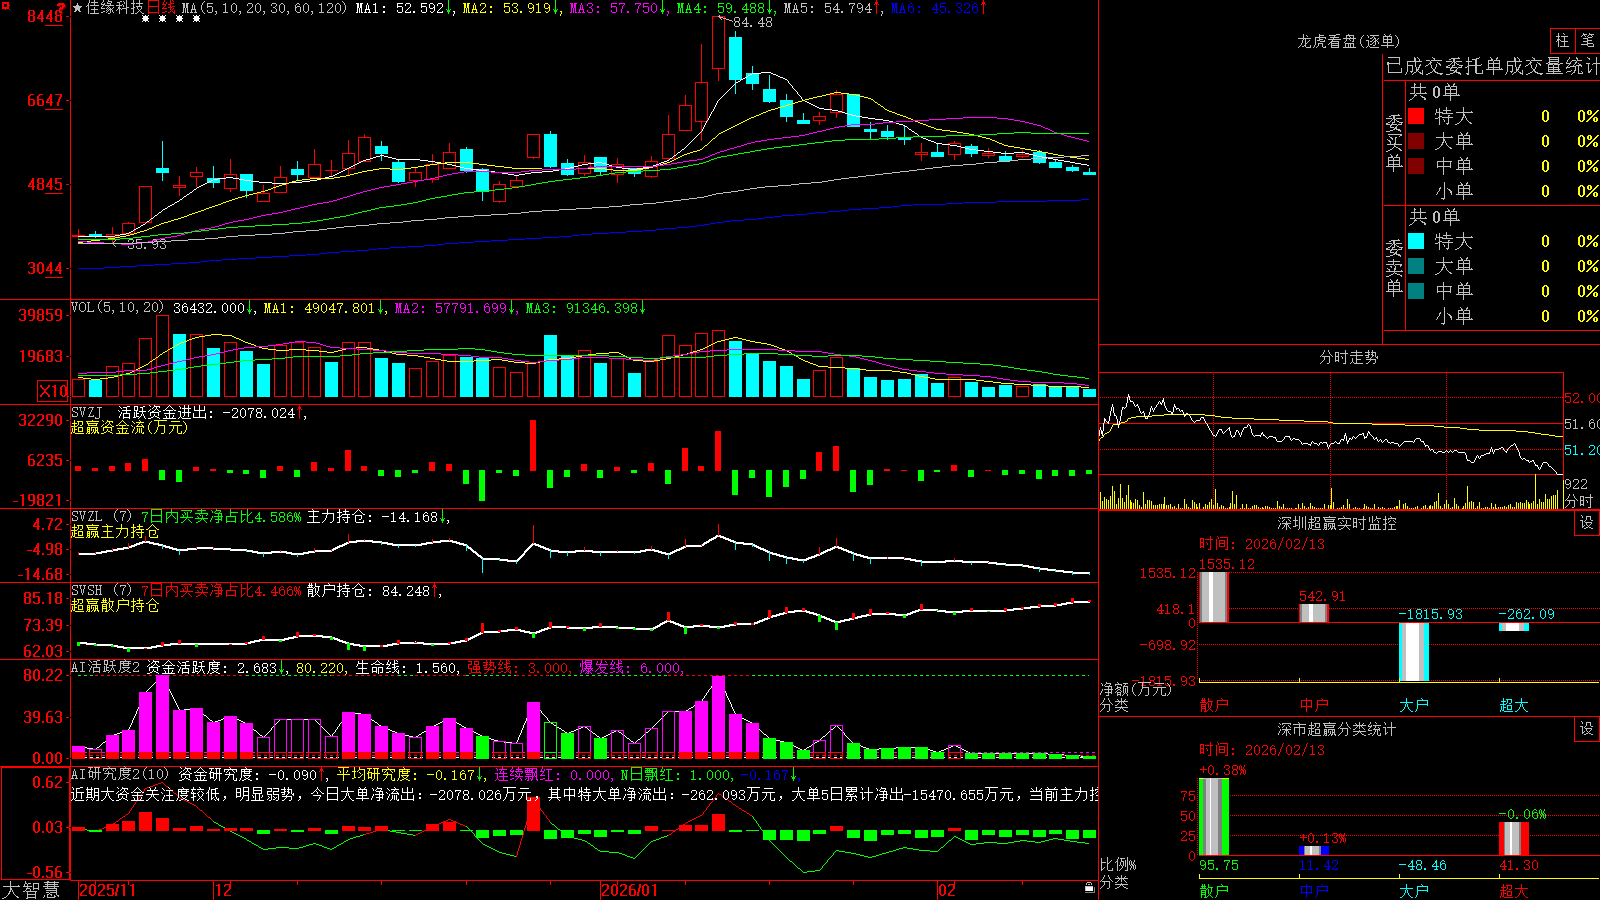Click the red 特大 buy order marker
The width and height of the screenshot is (1600, 900).
(1416, 116)
